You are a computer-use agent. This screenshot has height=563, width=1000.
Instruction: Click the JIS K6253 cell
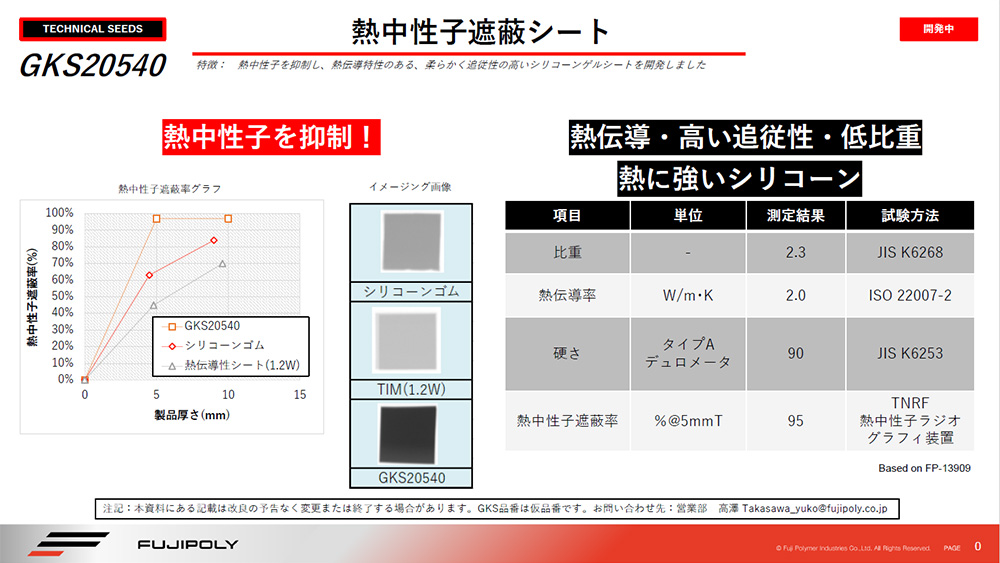pyautogui.click(x=910, y=353)
